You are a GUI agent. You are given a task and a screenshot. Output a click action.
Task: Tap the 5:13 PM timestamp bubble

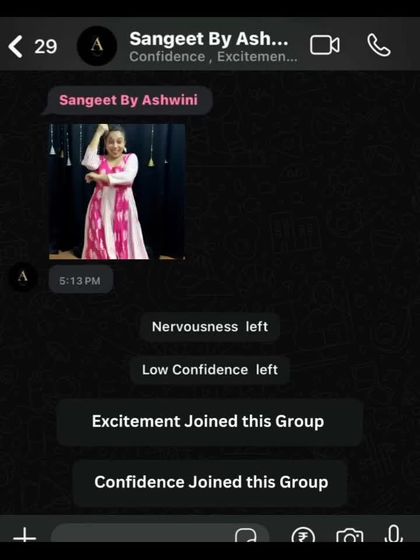point(80,281)
